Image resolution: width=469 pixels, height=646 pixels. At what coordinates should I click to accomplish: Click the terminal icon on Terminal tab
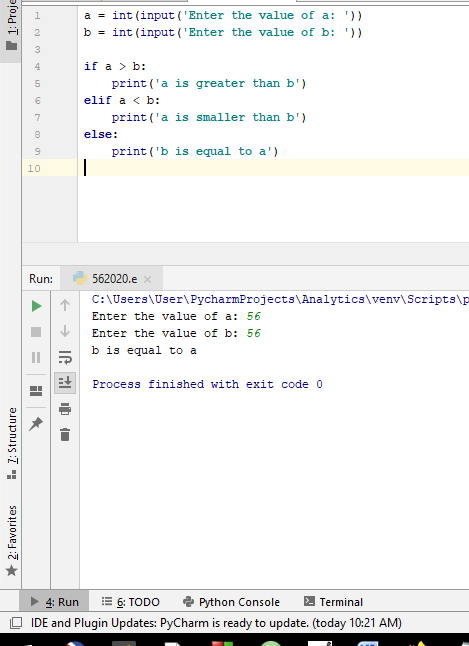[309, 602]
